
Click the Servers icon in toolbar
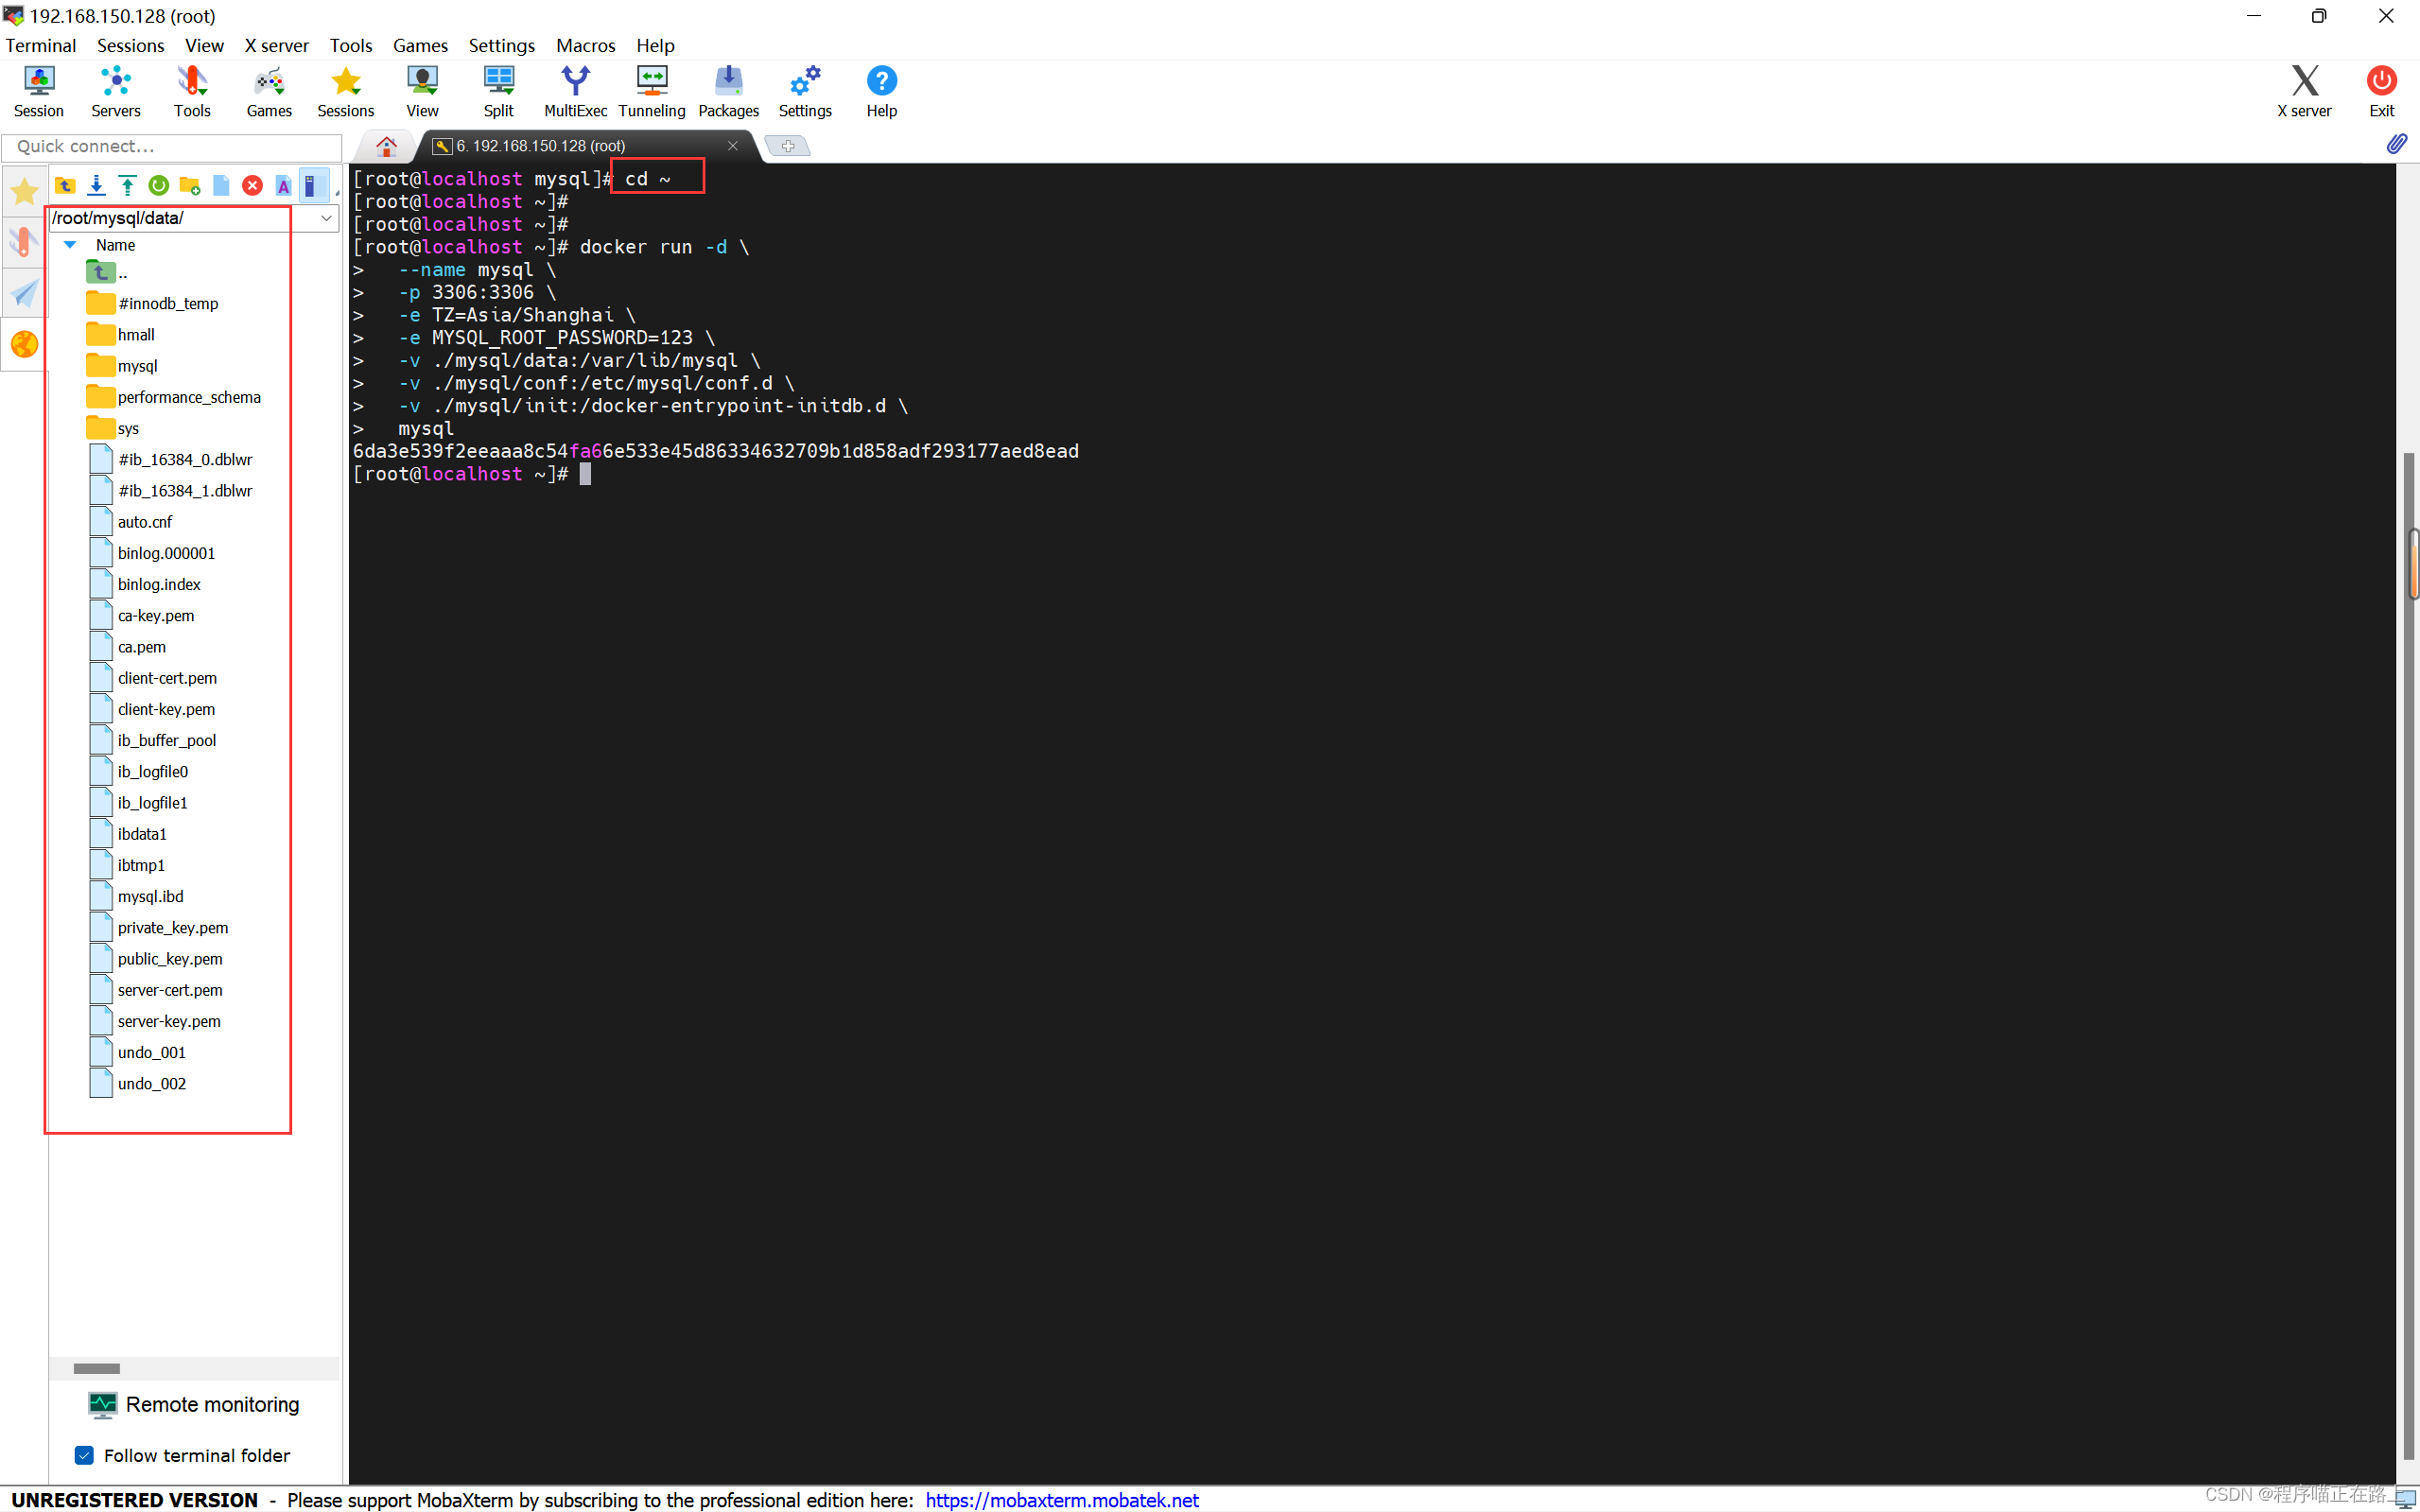pyautogui.click(x=113, y=91)
